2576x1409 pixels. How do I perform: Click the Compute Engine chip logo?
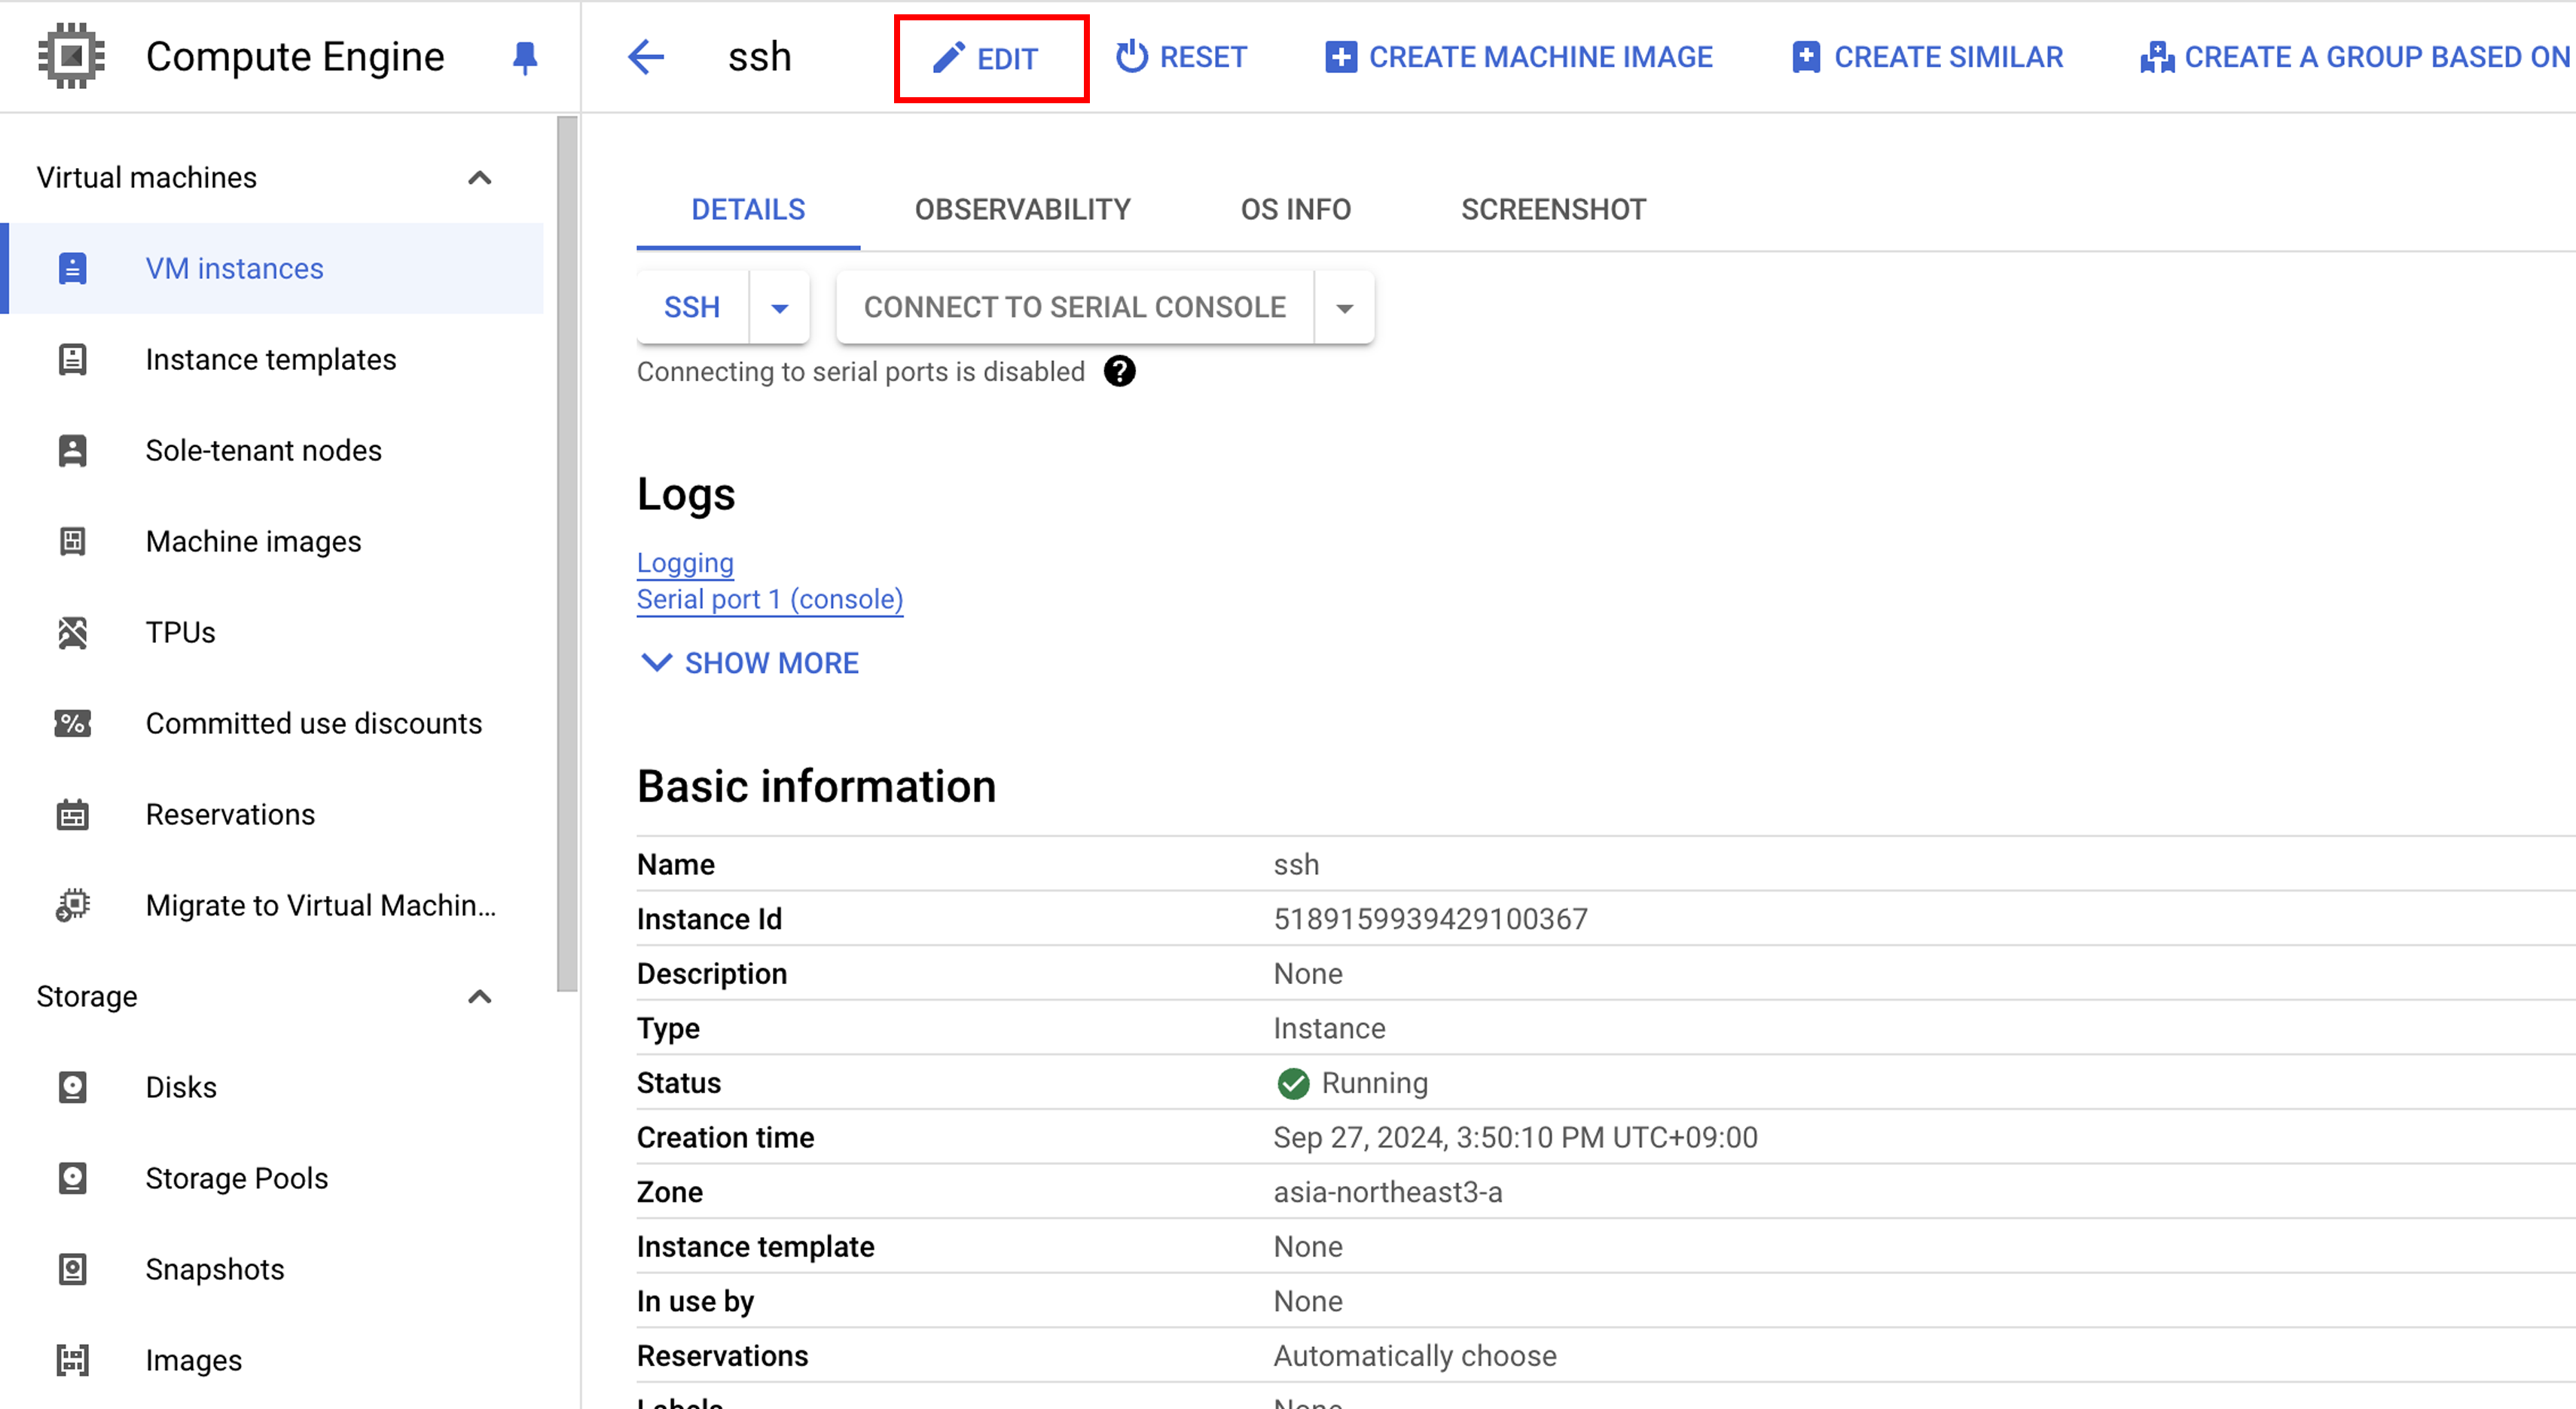pos(71,56)
